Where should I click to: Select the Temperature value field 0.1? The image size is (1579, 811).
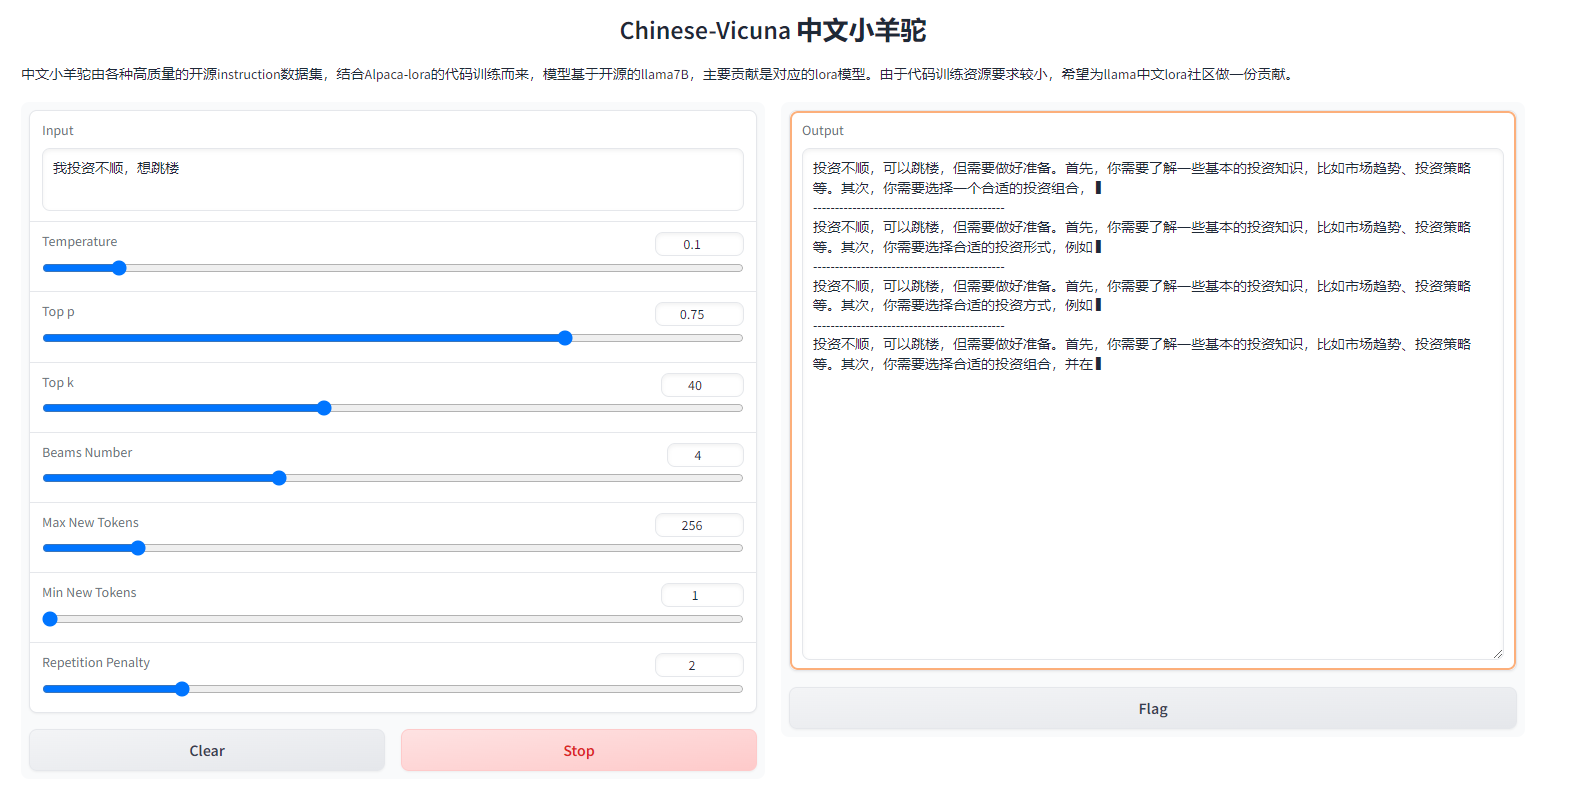coord(699,244)
